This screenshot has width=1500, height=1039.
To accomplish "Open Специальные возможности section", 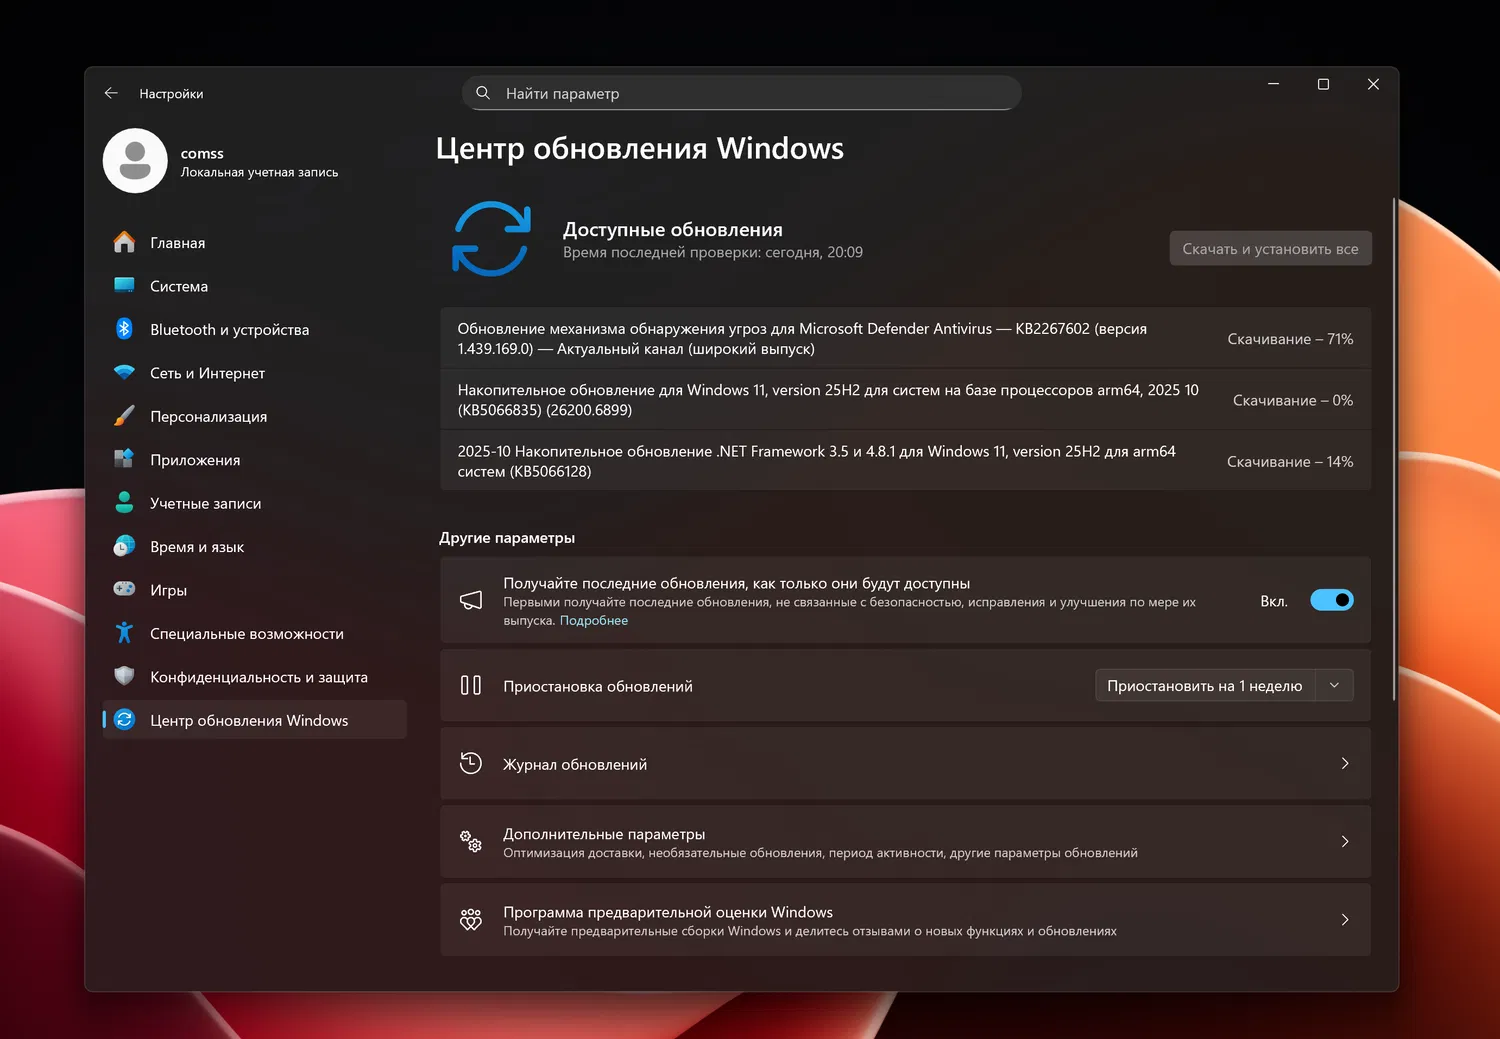I will pyautogui.click(x=255, y=633).
